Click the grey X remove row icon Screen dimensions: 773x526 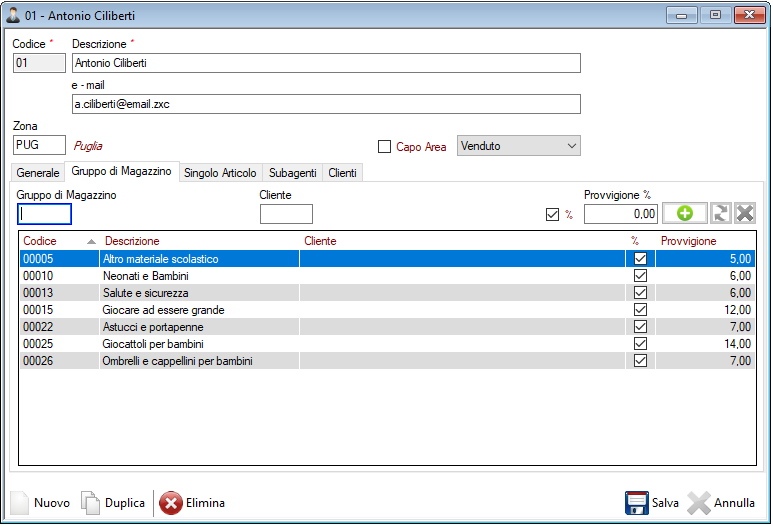(745, 213)
